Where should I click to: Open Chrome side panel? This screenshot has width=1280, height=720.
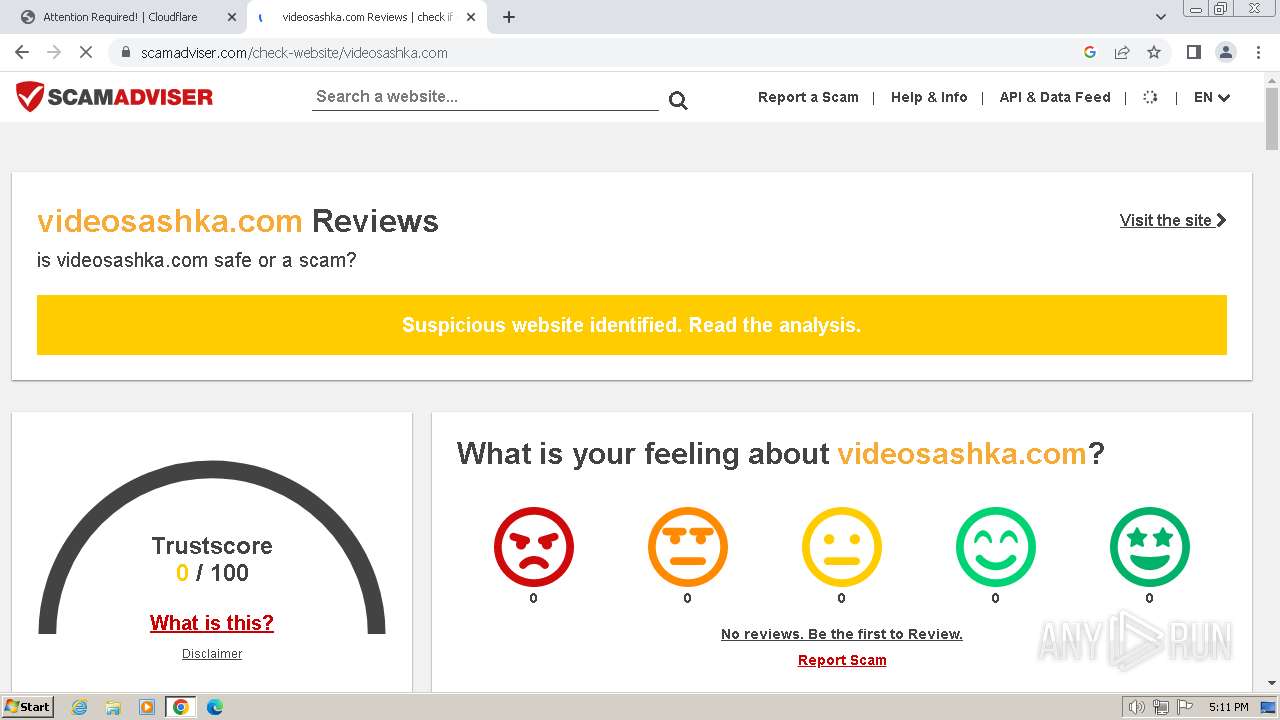click(1193, 52)
